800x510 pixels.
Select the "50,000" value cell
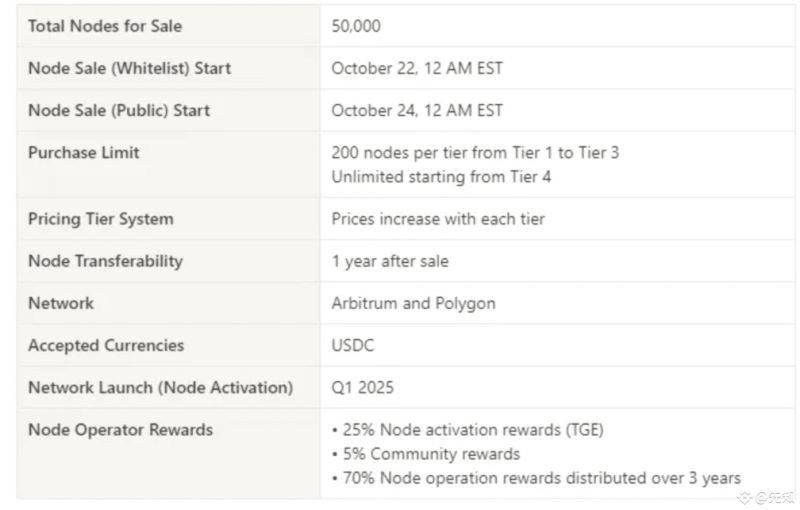(x=356, y=26)
